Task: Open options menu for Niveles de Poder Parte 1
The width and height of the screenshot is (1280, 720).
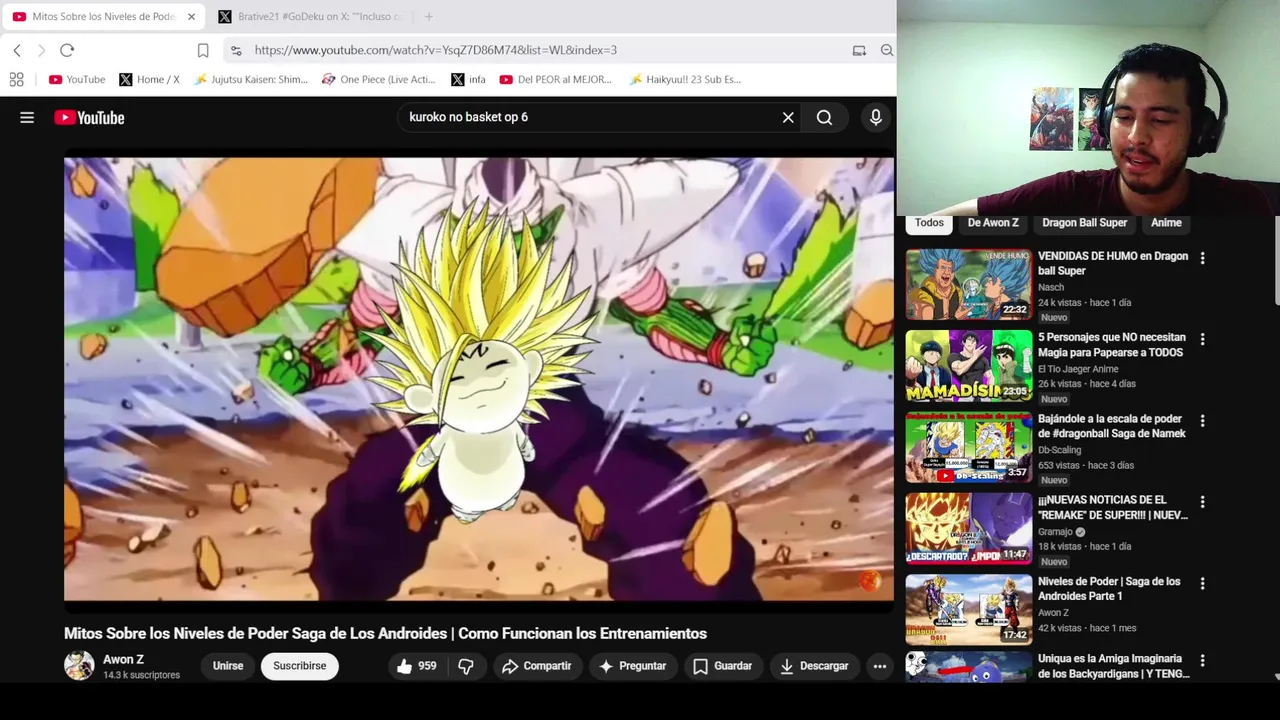Action: pyautogui.click(x=1202, y=583)
